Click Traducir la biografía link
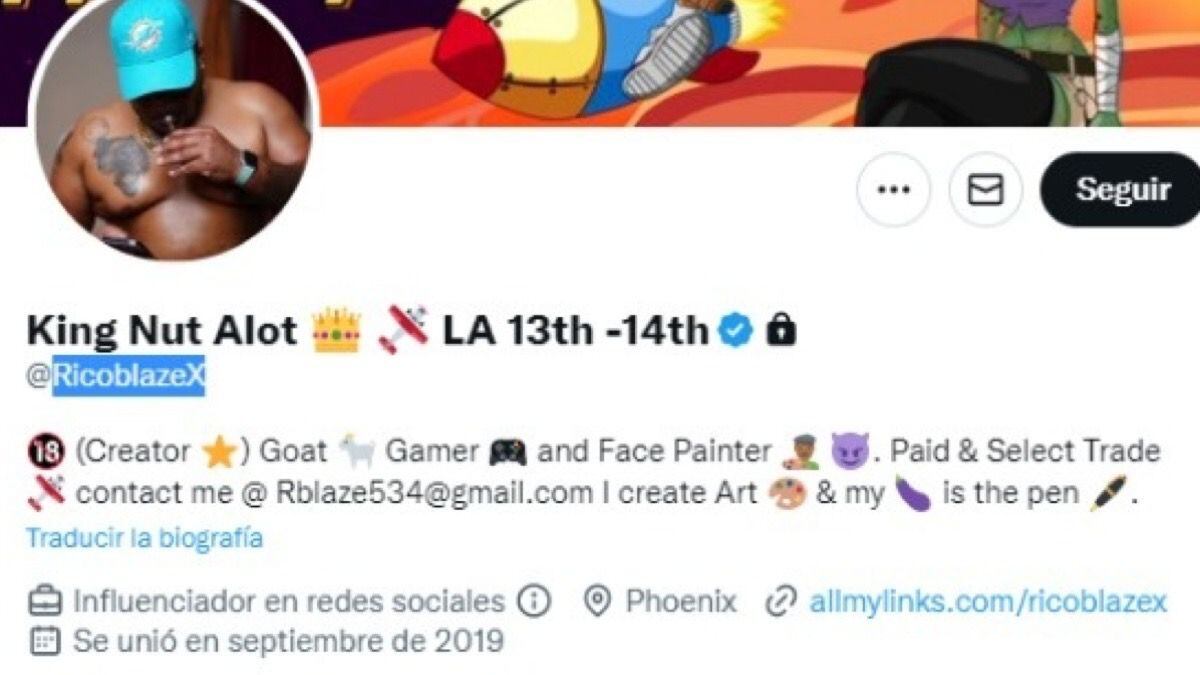This screenshot has height=675, width=1200. click(x=145, y=538)
